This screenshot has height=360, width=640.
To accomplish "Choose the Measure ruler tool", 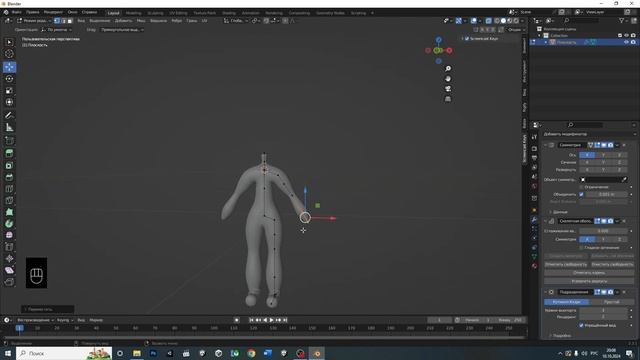I will click(9, 128).
